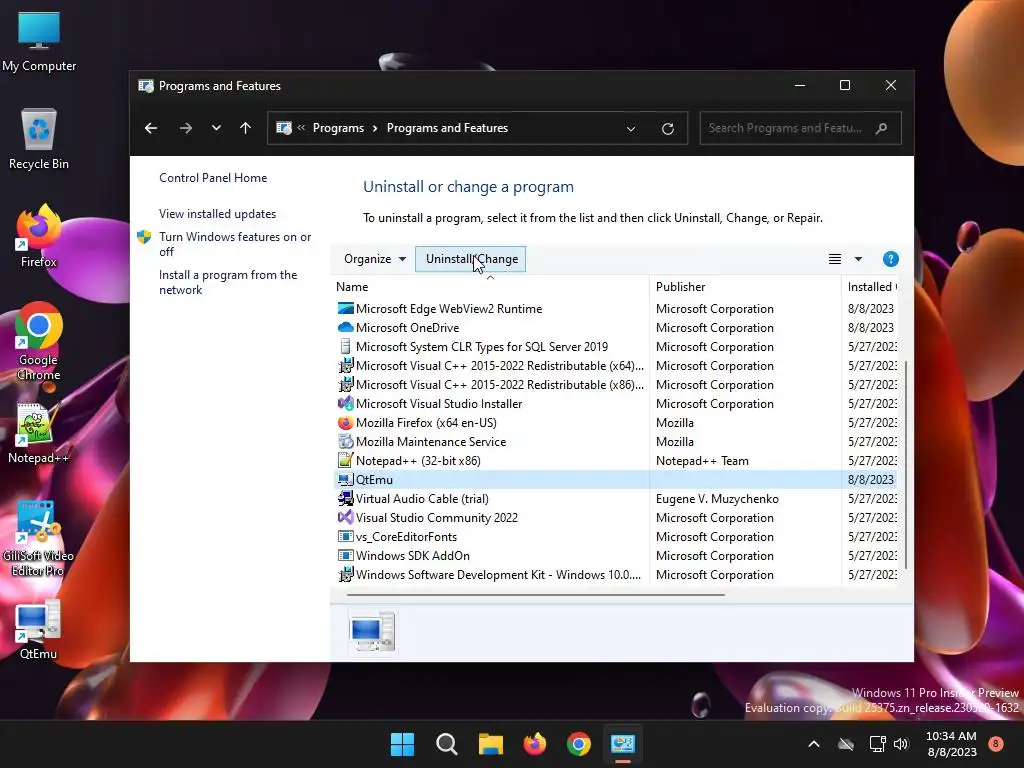Screen dimensions: 1024x768
Task: Open the Windows Start menu
Action: [402, 744]
